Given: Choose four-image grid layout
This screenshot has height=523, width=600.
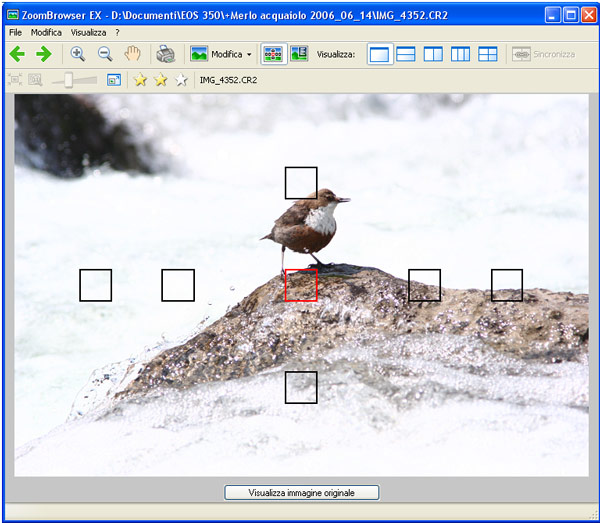Looking at the screenshot, I should click(488, 54).
